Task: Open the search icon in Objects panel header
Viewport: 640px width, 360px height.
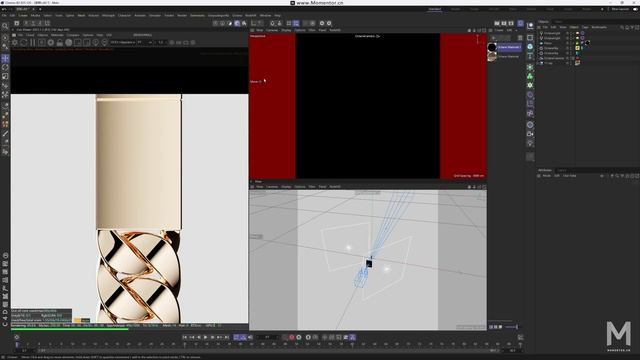Action: point(622,27)
